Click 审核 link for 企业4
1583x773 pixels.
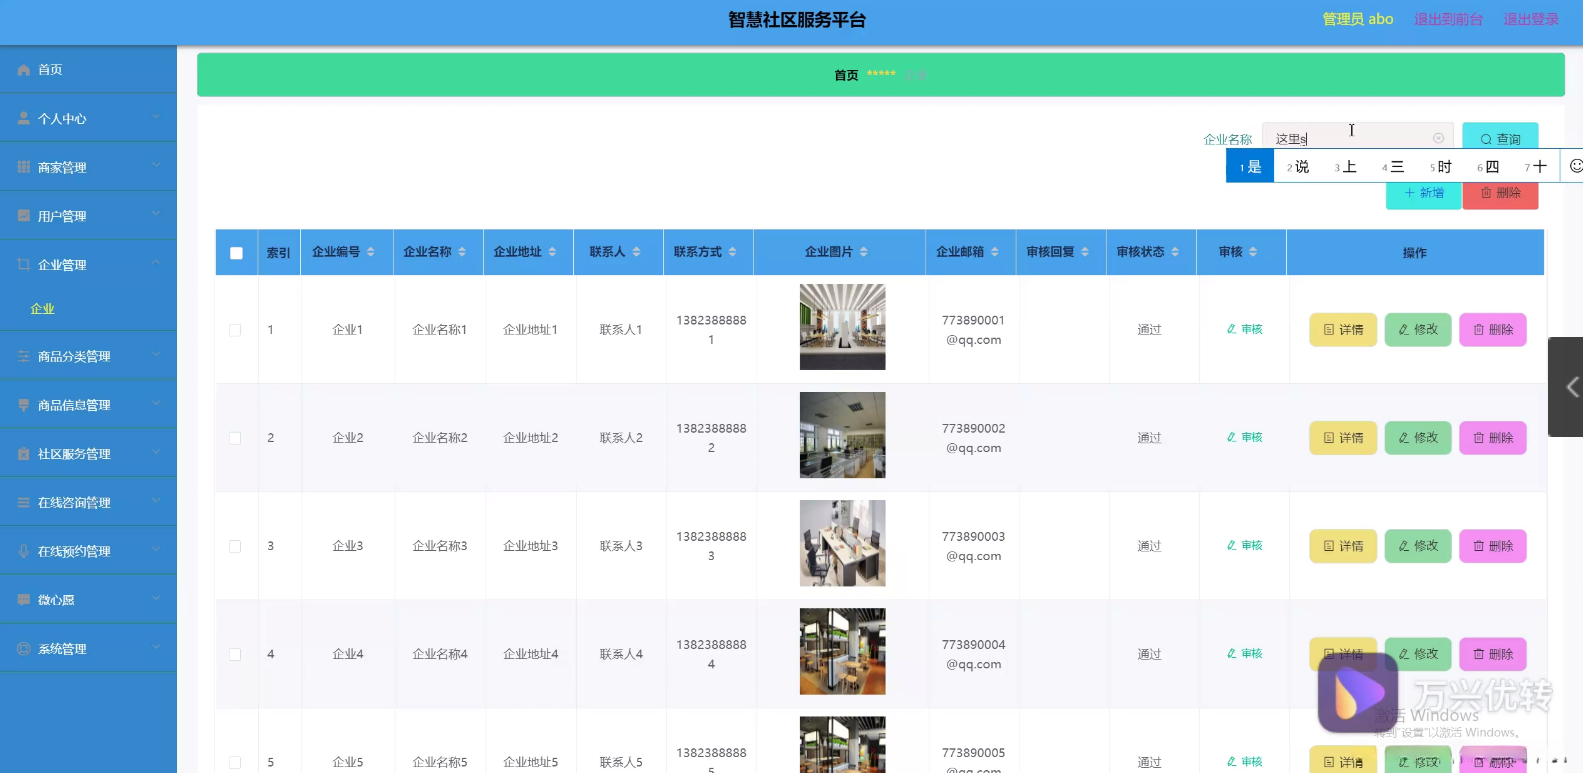point(1245,653)
